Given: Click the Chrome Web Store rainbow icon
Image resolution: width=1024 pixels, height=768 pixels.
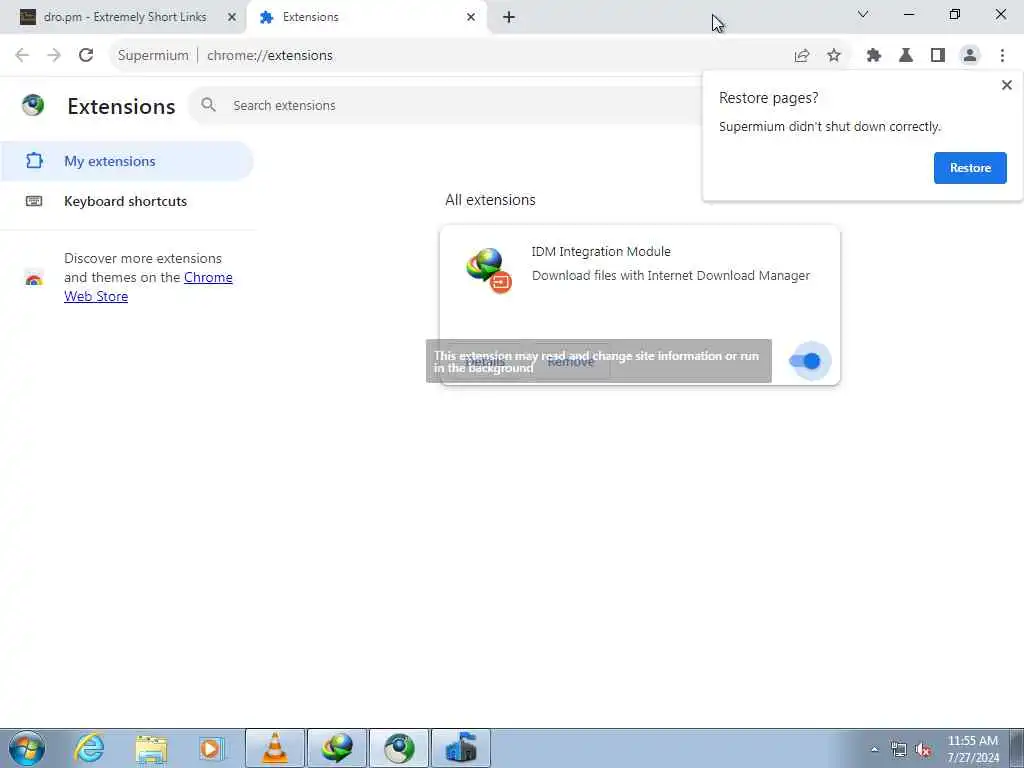Looking at the screenshot, I should (x=34, y=278).
